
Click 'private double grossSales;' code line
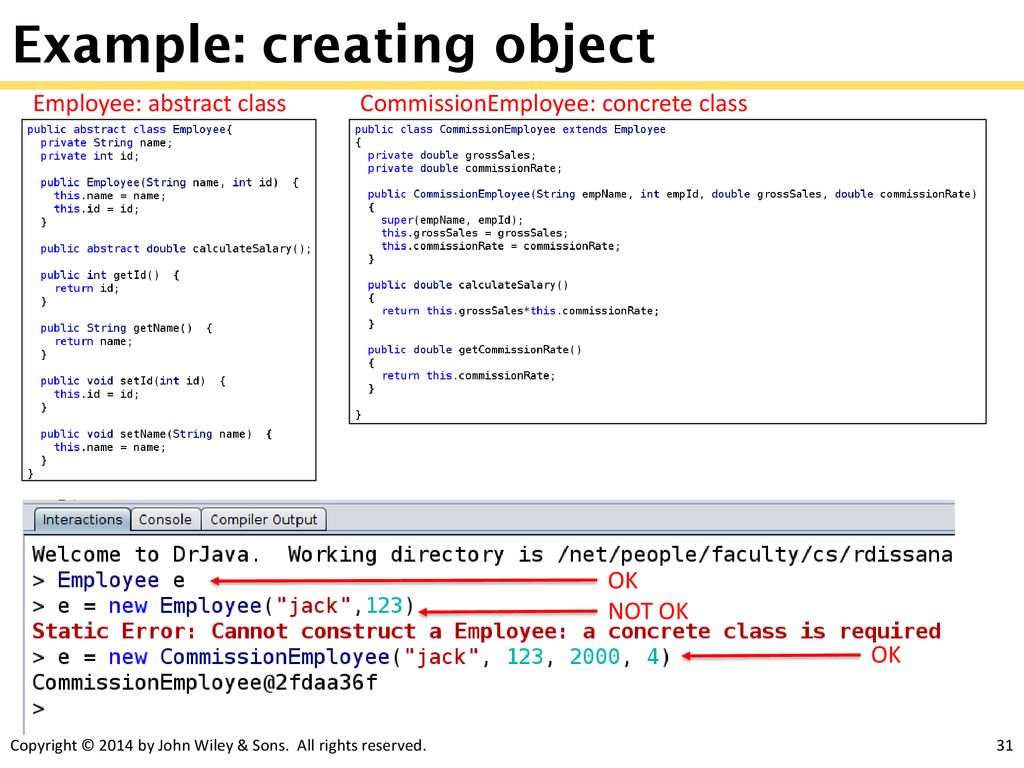pyautogui.click(x=451, y=155)
